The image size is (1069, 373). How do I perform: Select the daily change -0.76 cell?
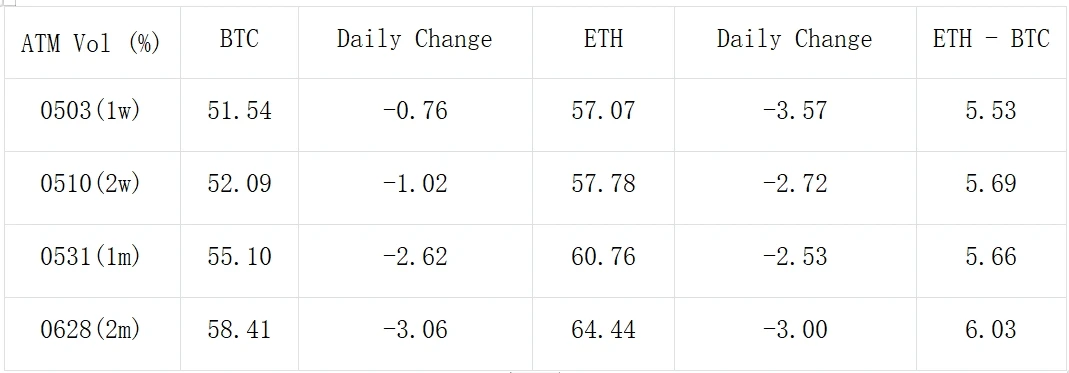415,115
